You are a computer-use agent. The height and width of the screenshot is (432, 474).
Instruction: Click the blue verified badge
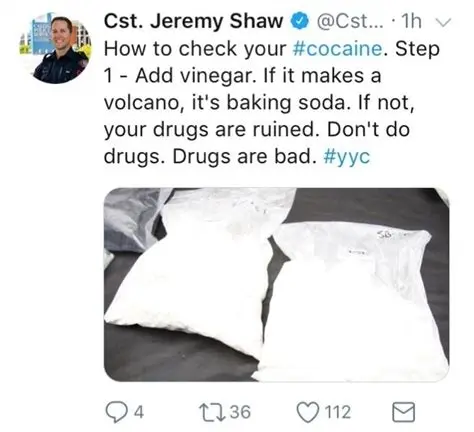(x=300, y=22)
